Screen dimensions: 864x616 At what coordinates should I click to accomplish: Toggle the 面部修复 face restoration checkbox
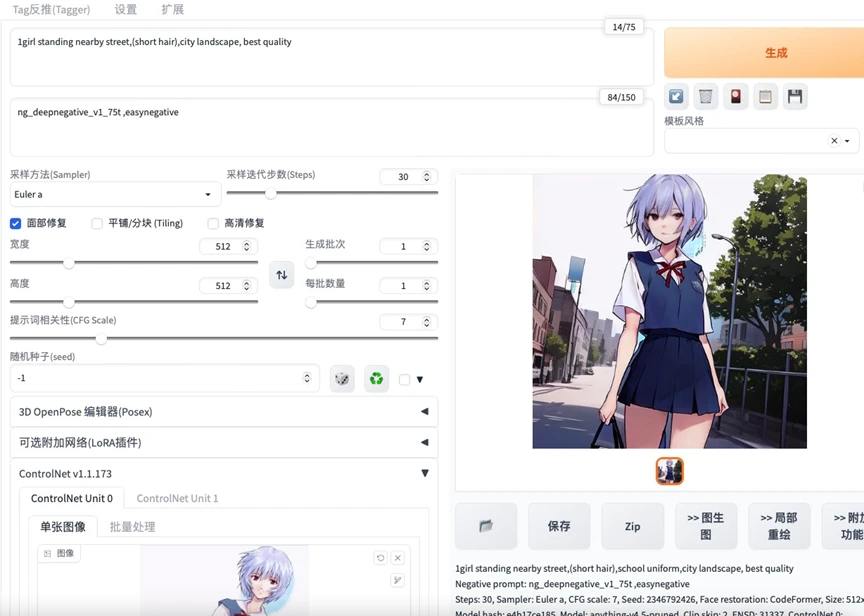coord(15,223)
